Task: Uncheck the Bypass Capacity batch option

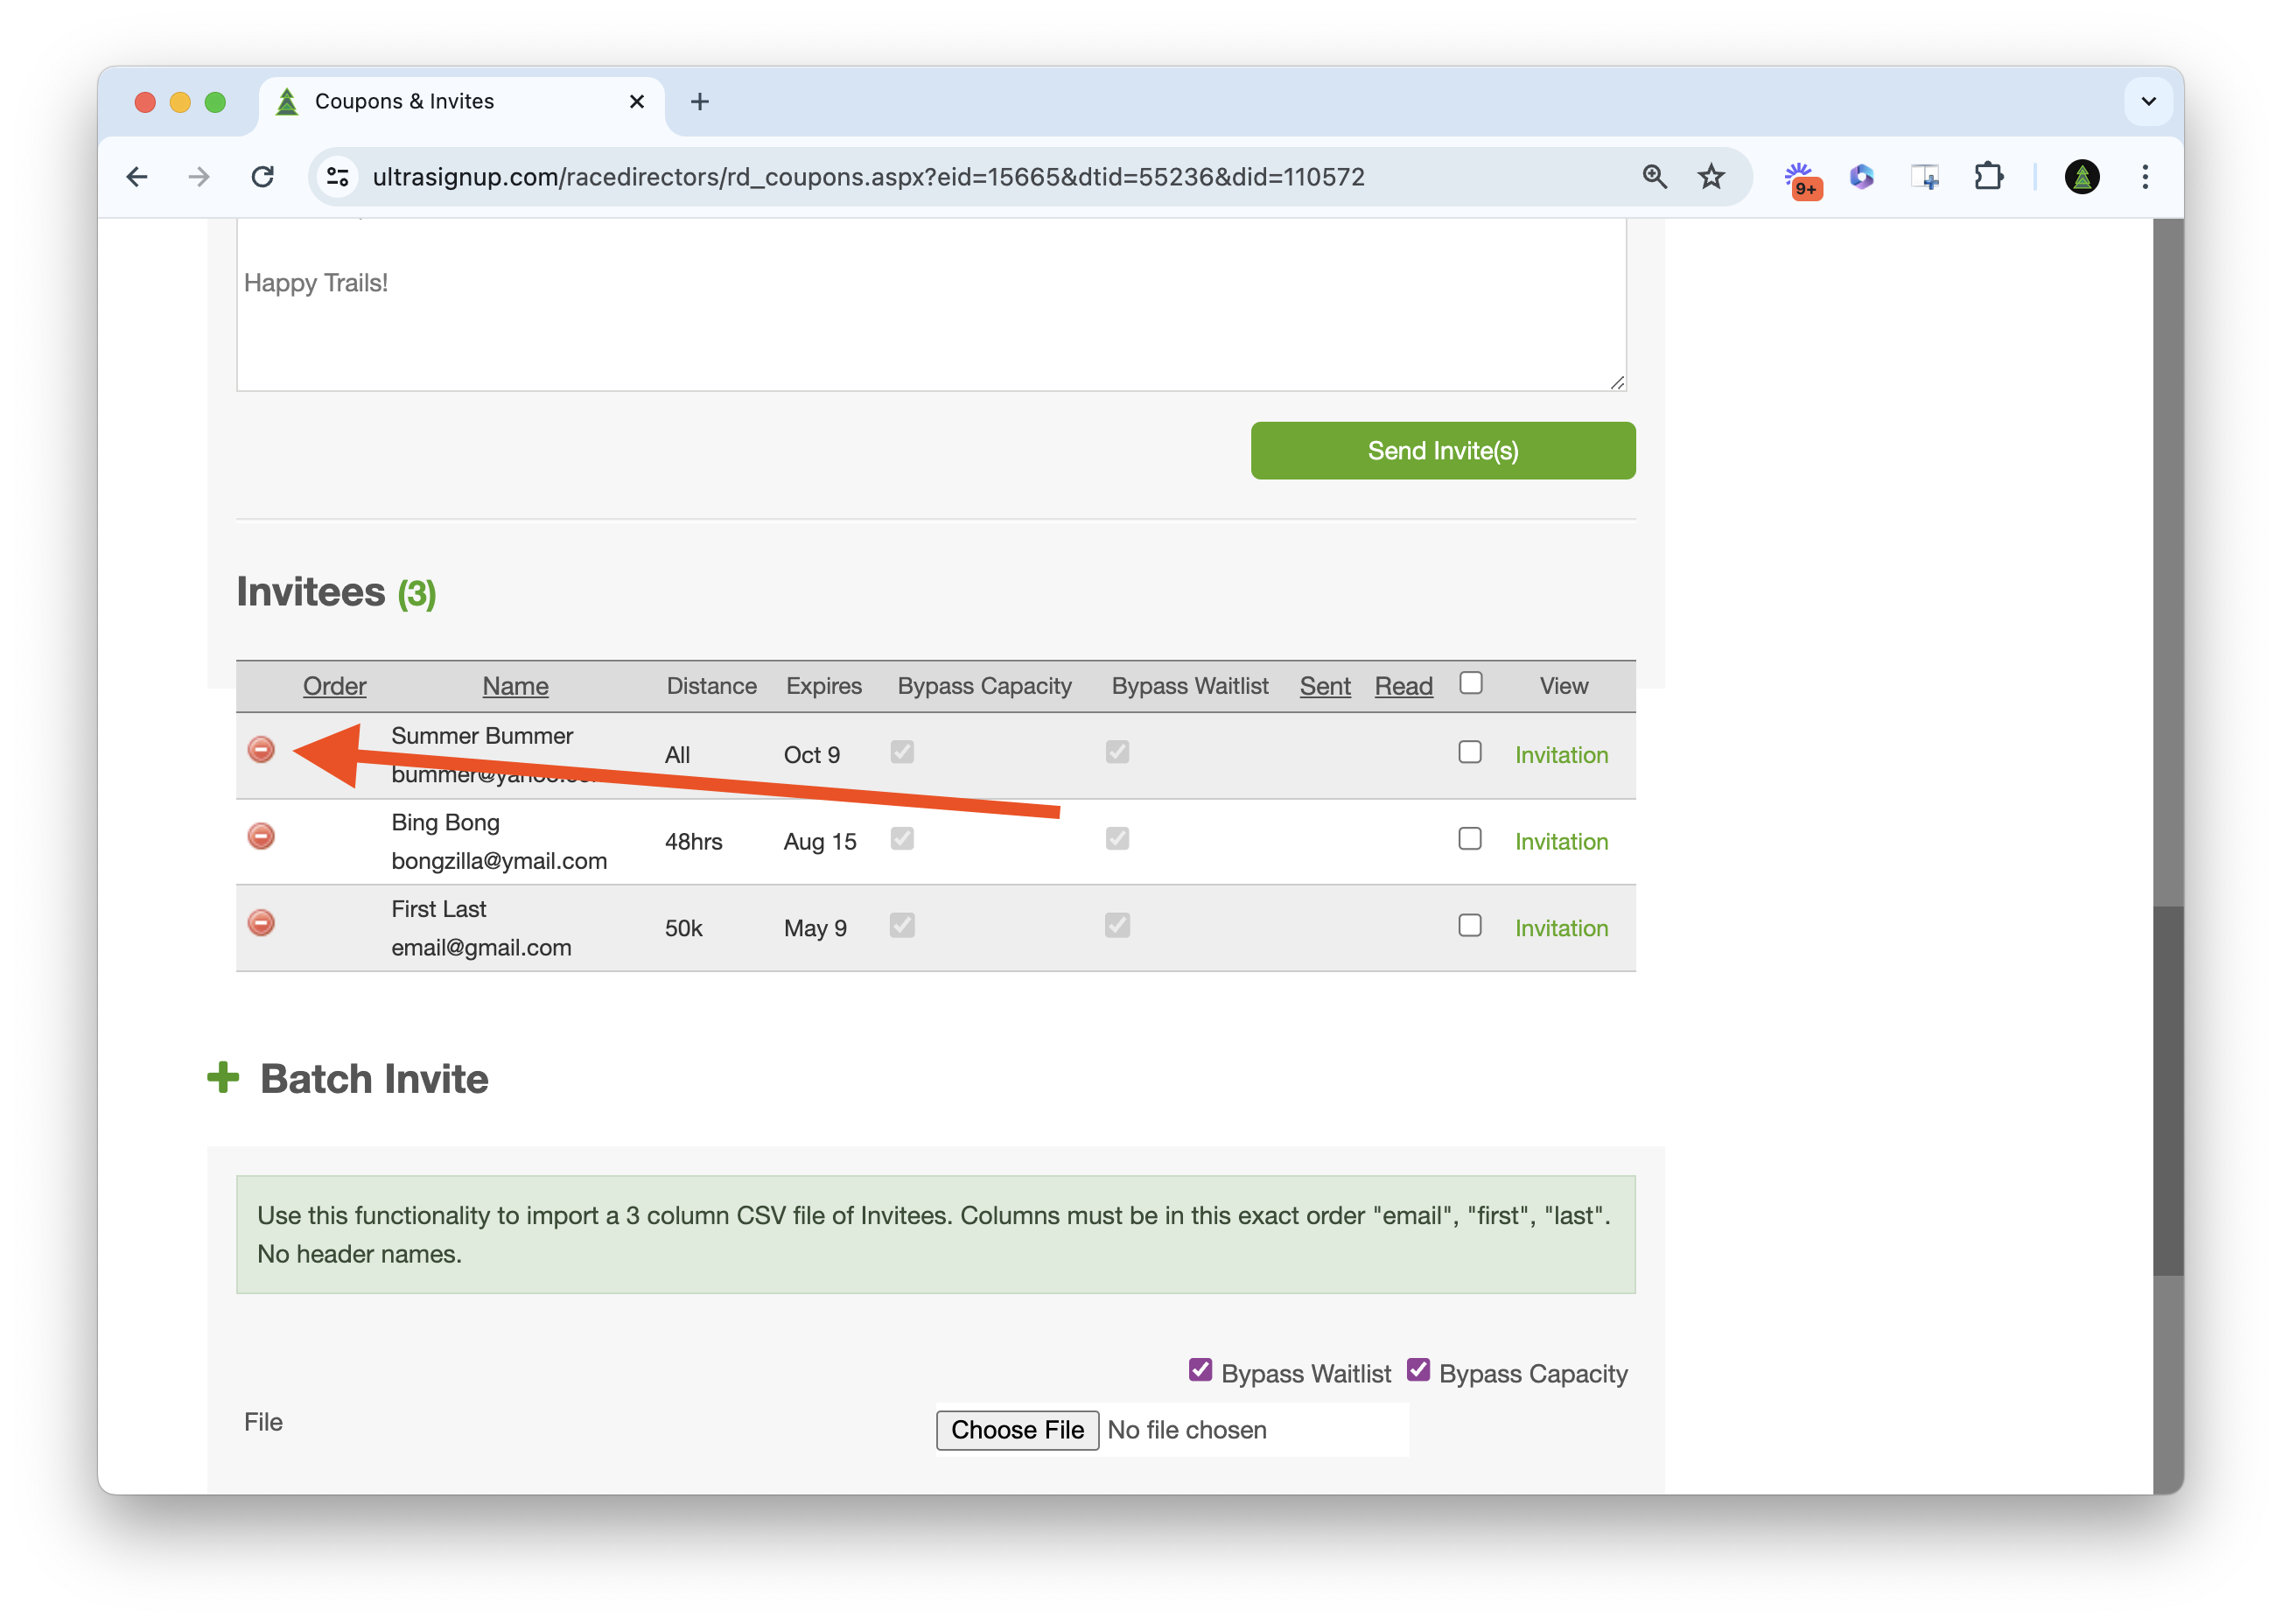Action: [x=1418, y=1370]
